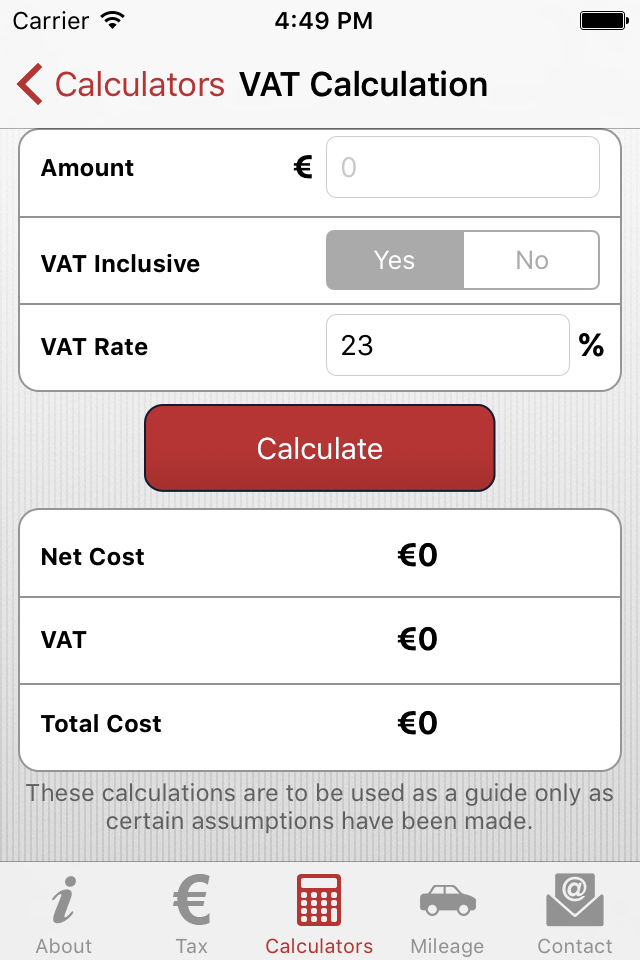The height and width of the screenshot is (960, 640).
Task: Focus the Amount input field
Action: [463, 167]
